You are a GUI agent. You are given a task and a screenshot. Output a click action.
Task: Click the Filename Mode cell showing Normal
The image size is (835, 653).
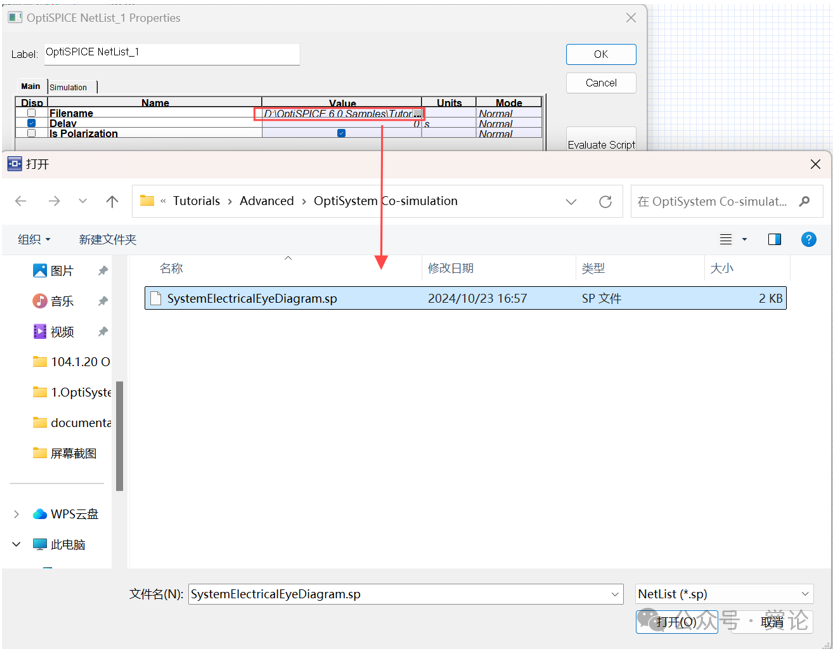point(509,113)
